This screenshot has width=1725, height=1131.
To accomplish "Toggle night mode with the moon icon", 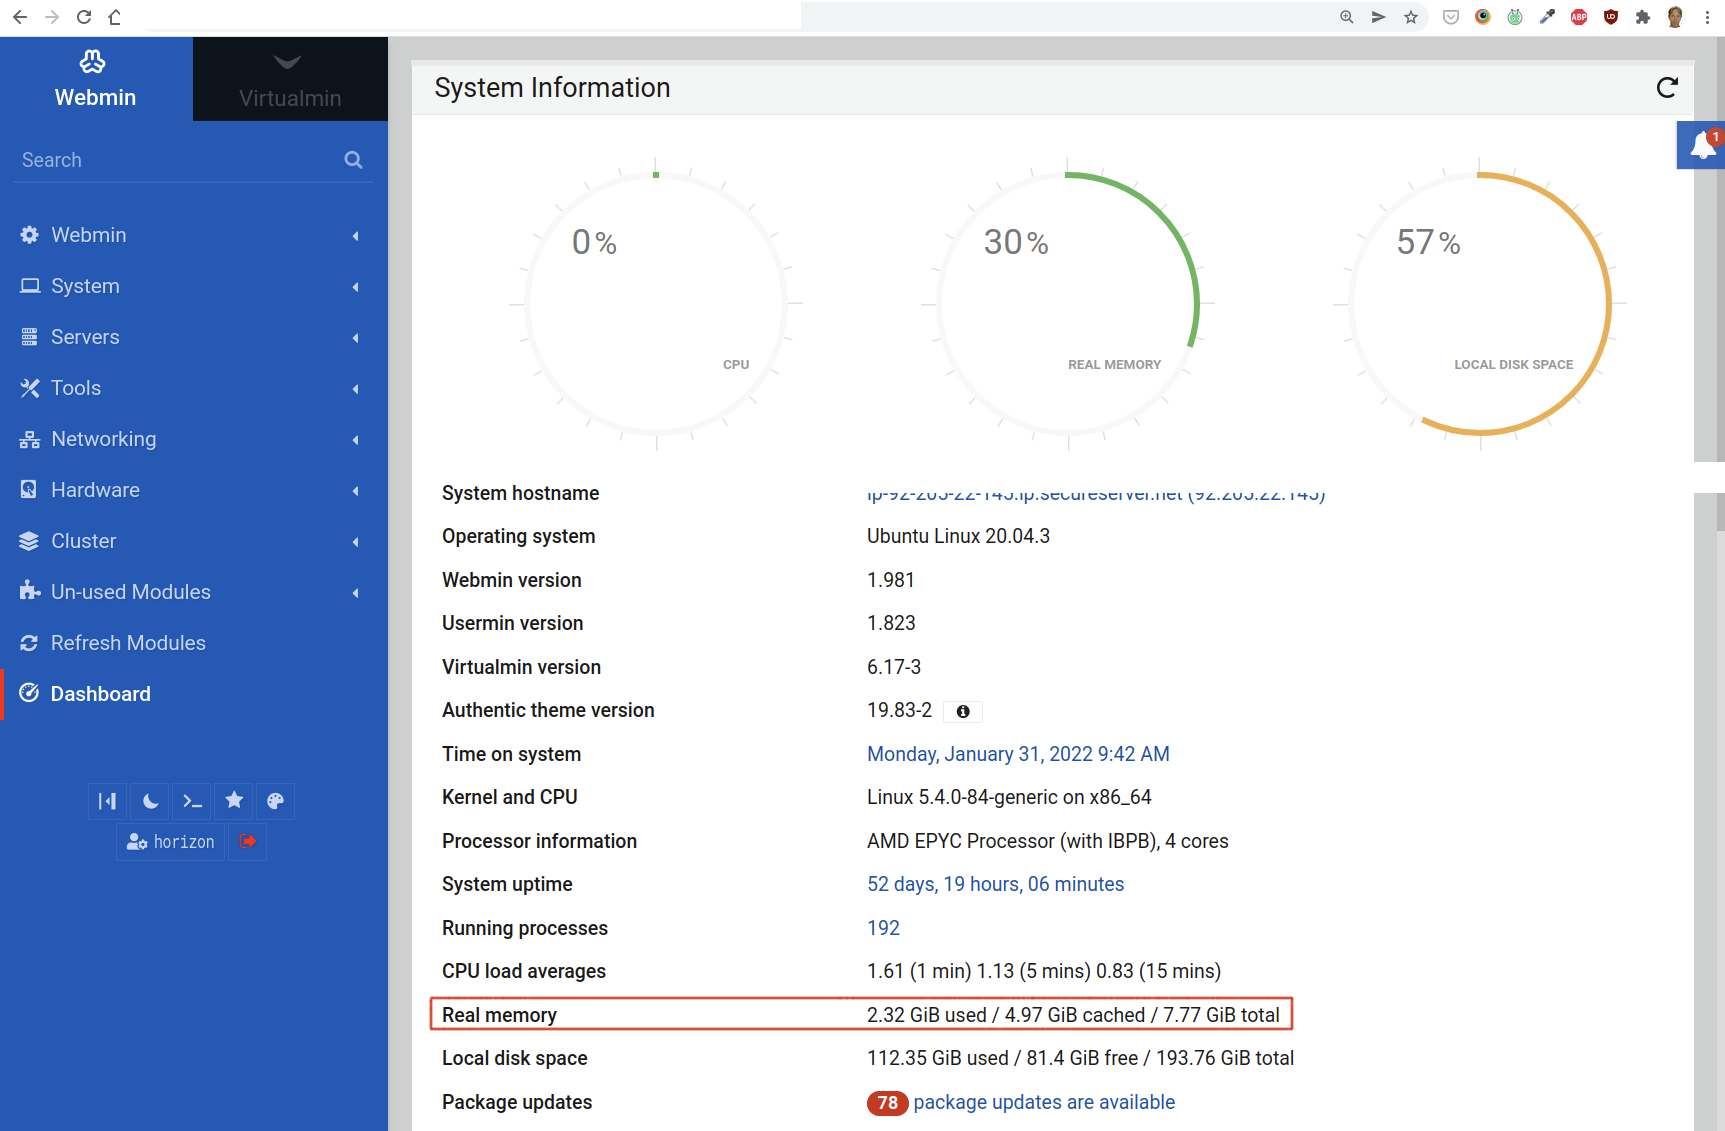I will point(150,801).
